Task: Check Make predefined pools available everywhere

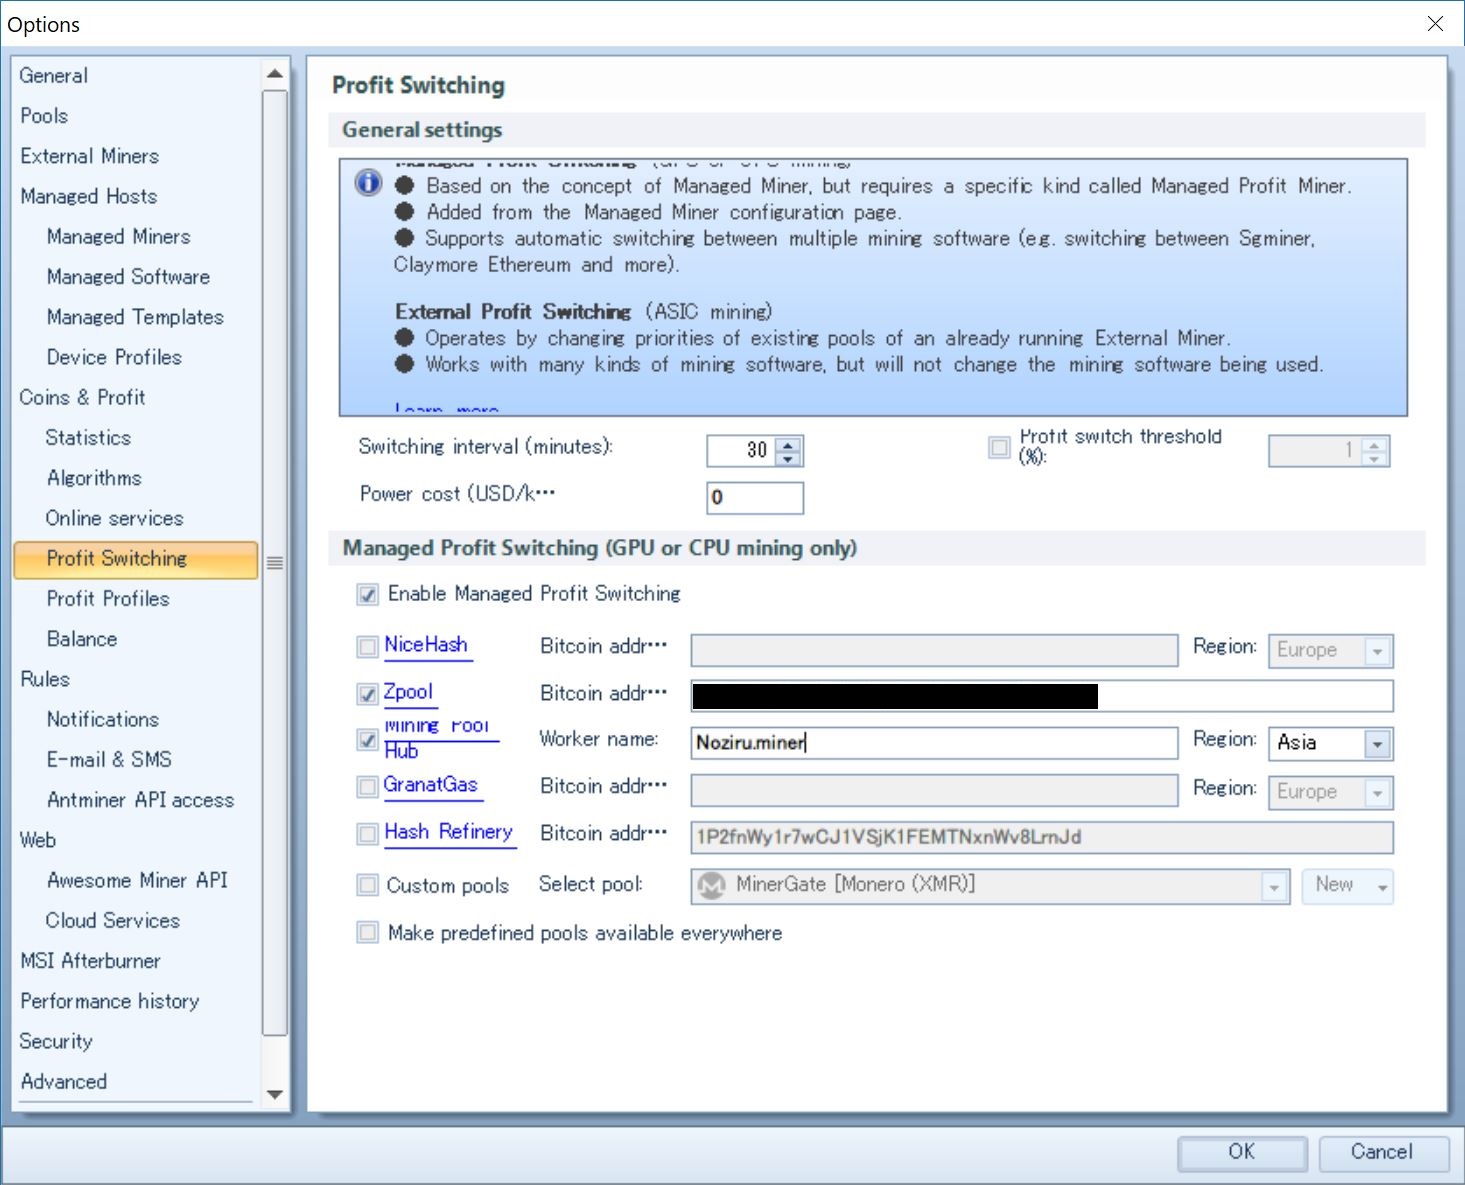Action: (x=368, y=932)
